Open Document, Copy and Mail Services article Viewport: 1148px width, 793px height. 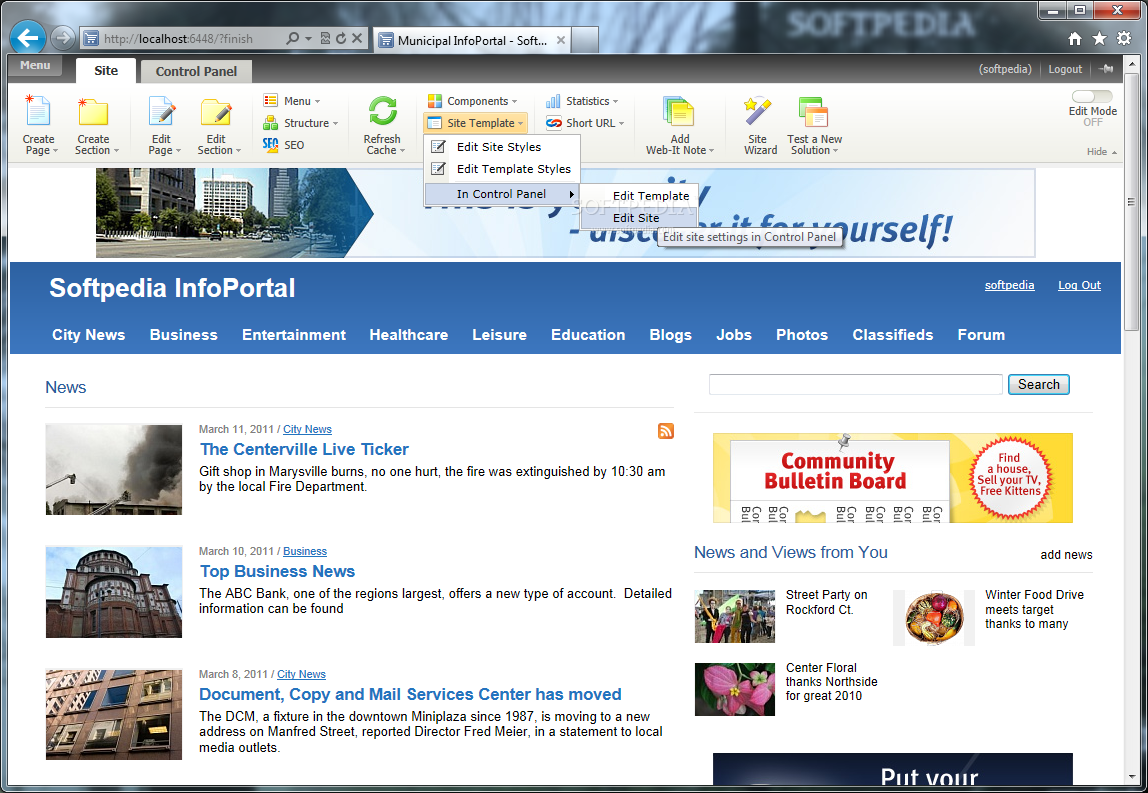410,694
